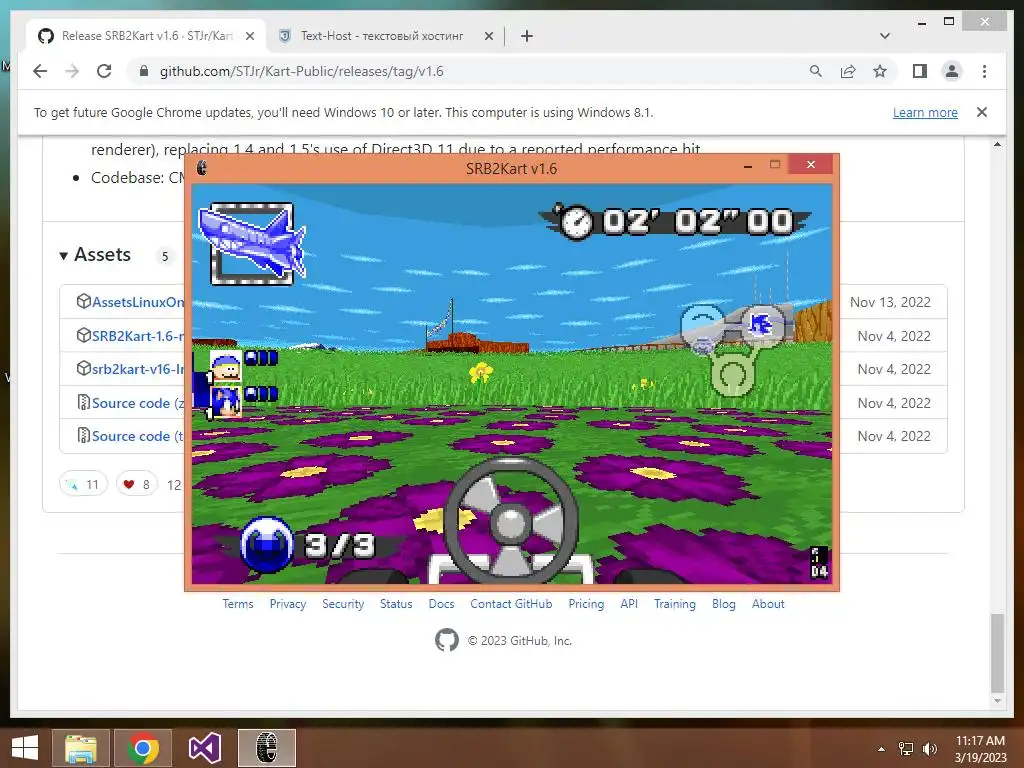The height and width of the screenshot is (768, 1024).
Task: Open a new Chrome tab with the plus button
Action: coord(527,36)
